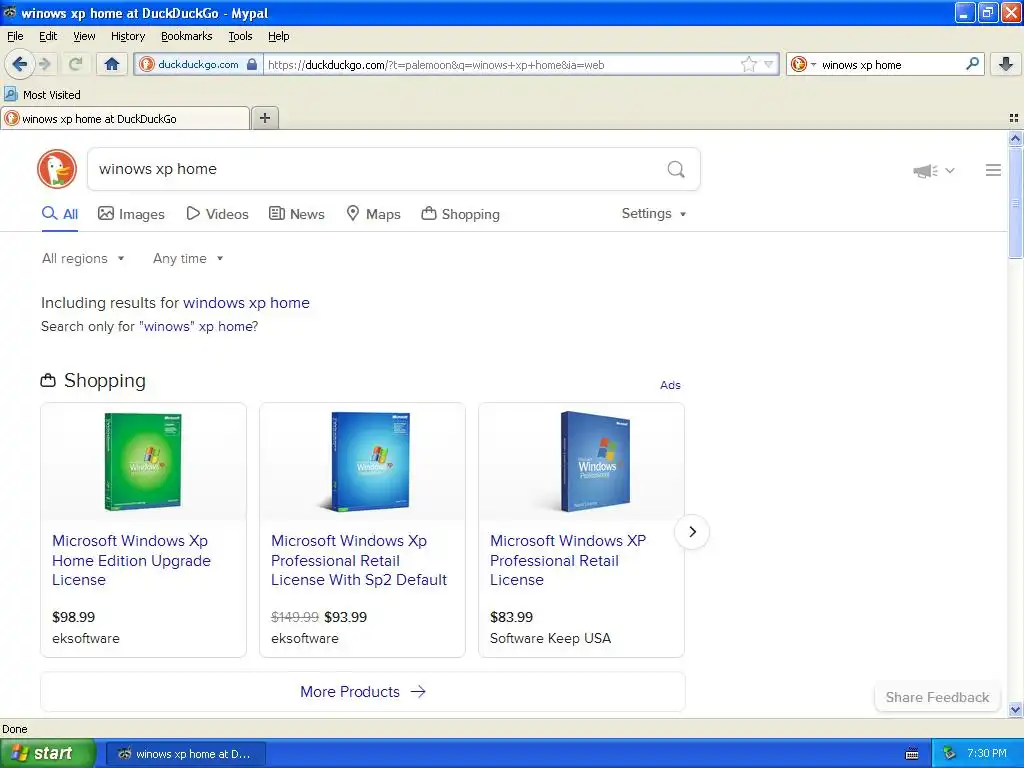
Task: Go to the home page icon
Action: [112, 64]
